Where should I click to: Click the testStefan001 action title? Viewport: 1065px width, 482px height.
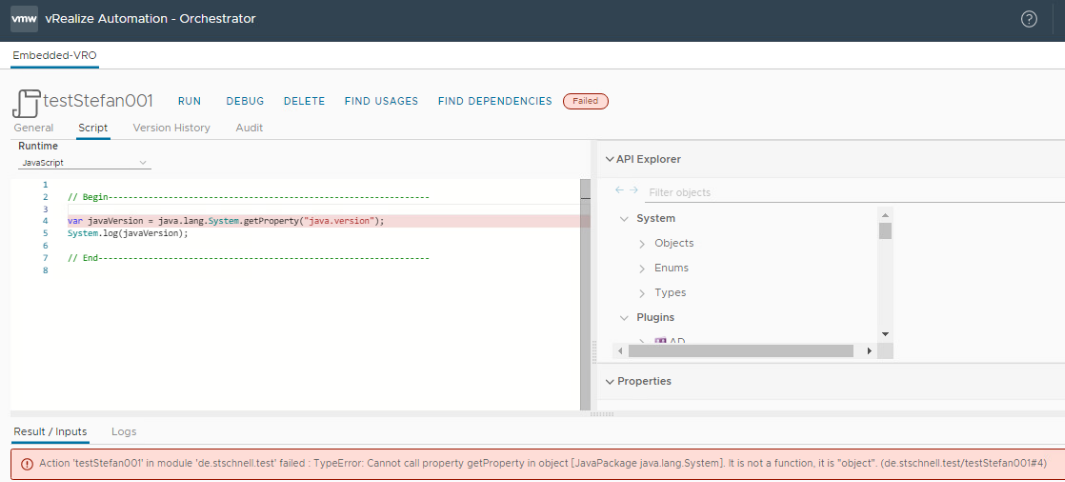(x=98, y=101)
